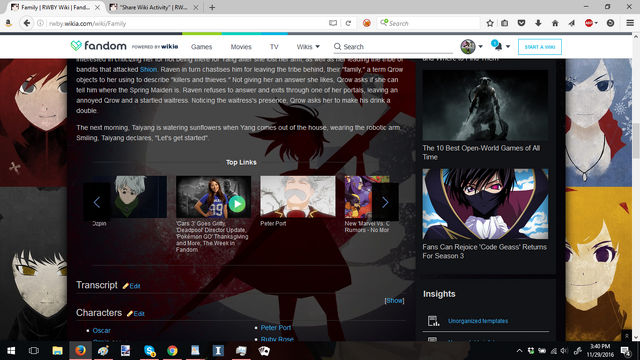This screenshot has width=640, height=360.
Task: Click the paper plane share icon
Action: [571, 23]
